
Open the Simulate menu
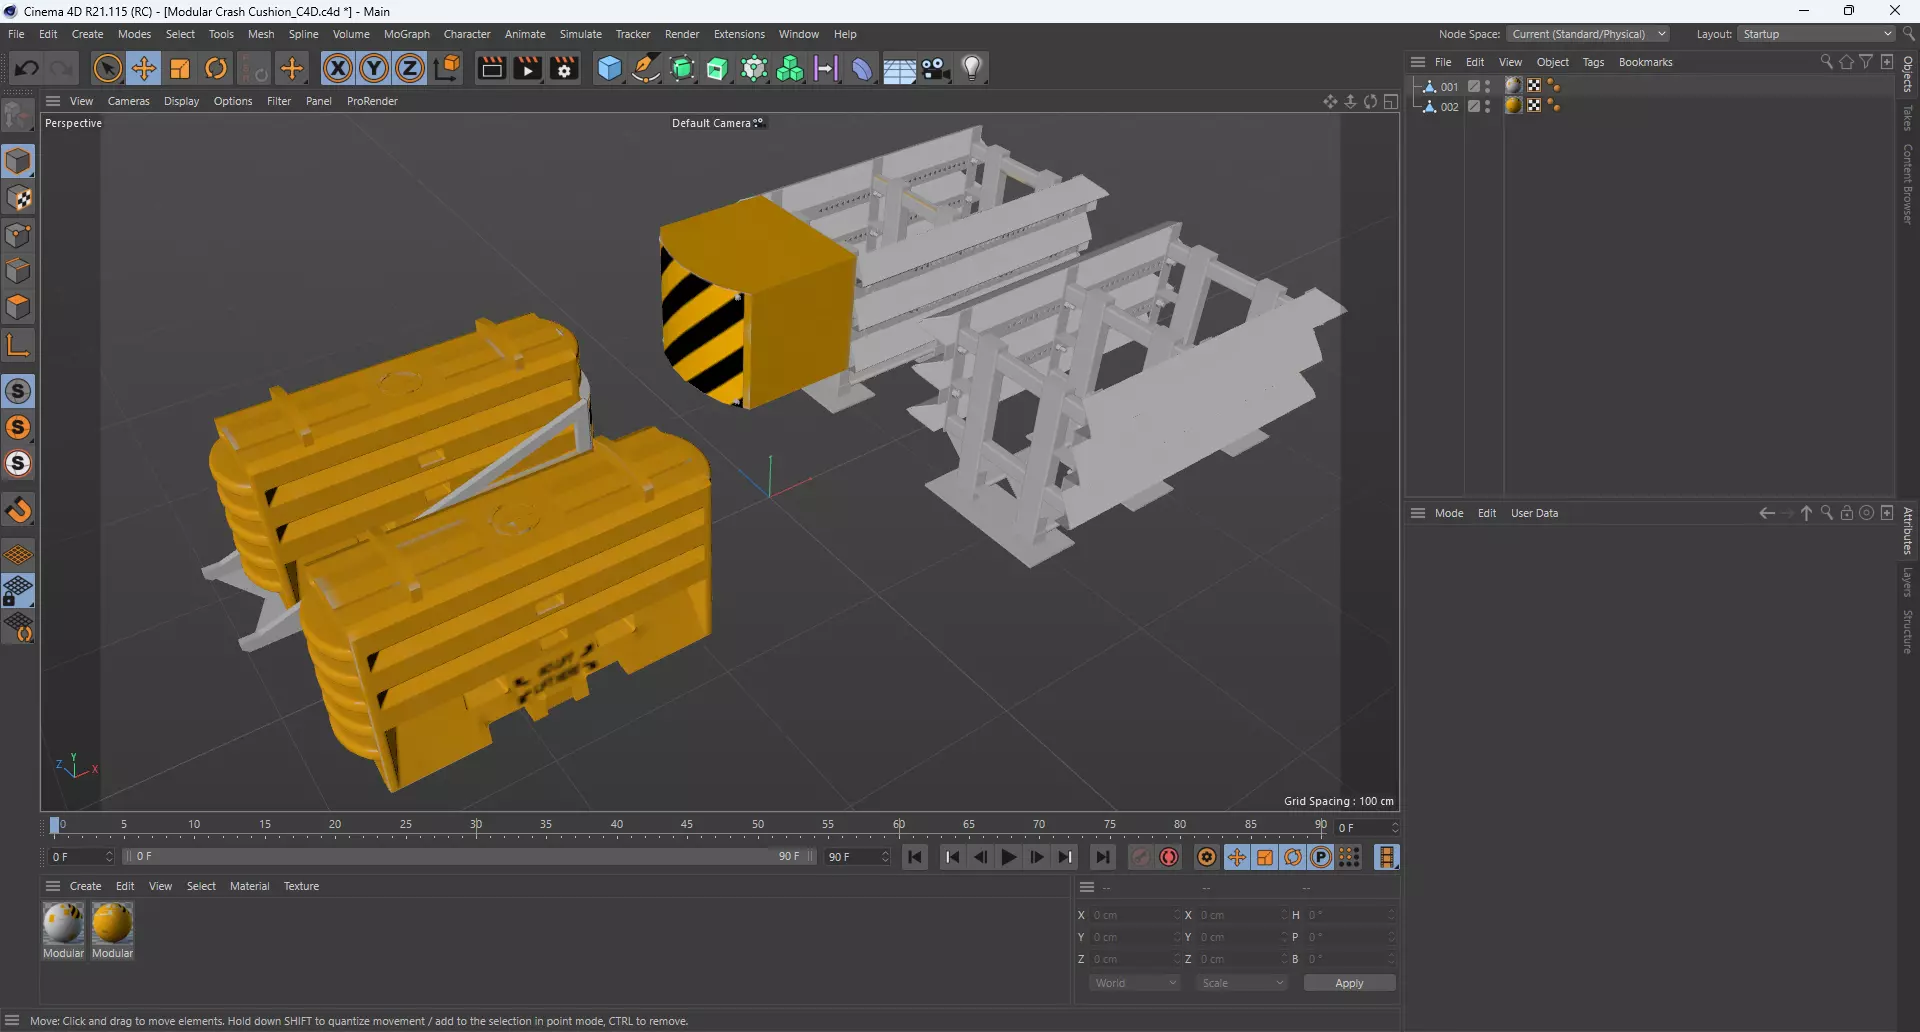click(580, 34)
